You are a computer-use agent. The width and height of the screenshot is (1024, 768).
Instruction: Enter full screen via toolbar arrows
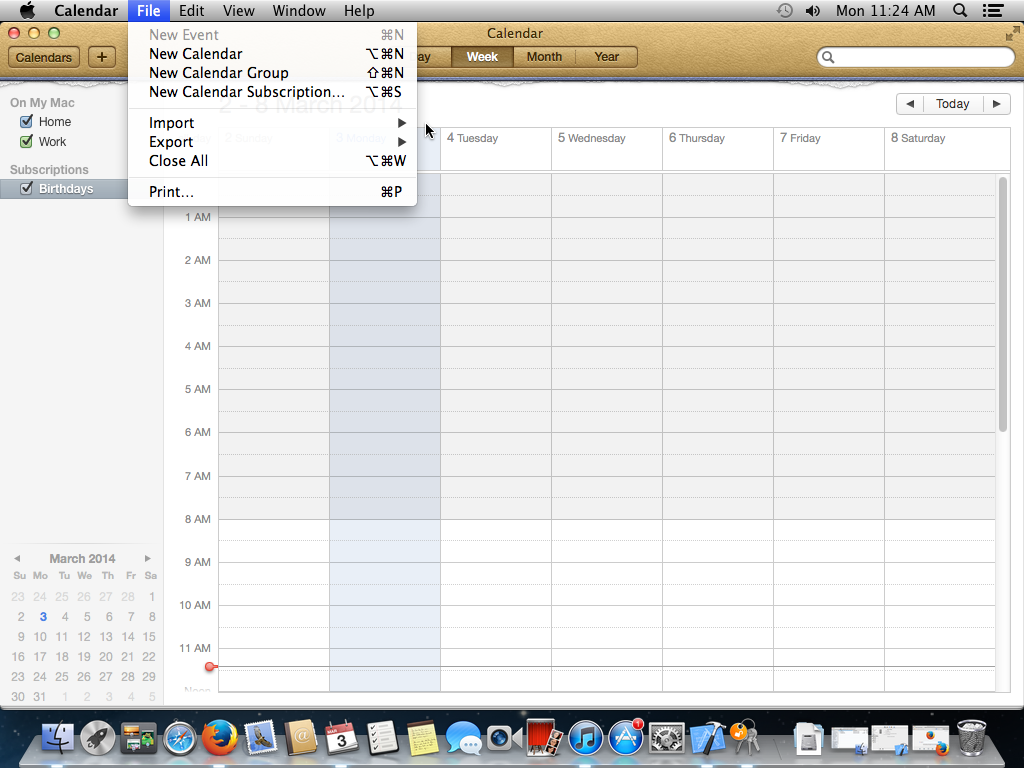pos(1012,33)
